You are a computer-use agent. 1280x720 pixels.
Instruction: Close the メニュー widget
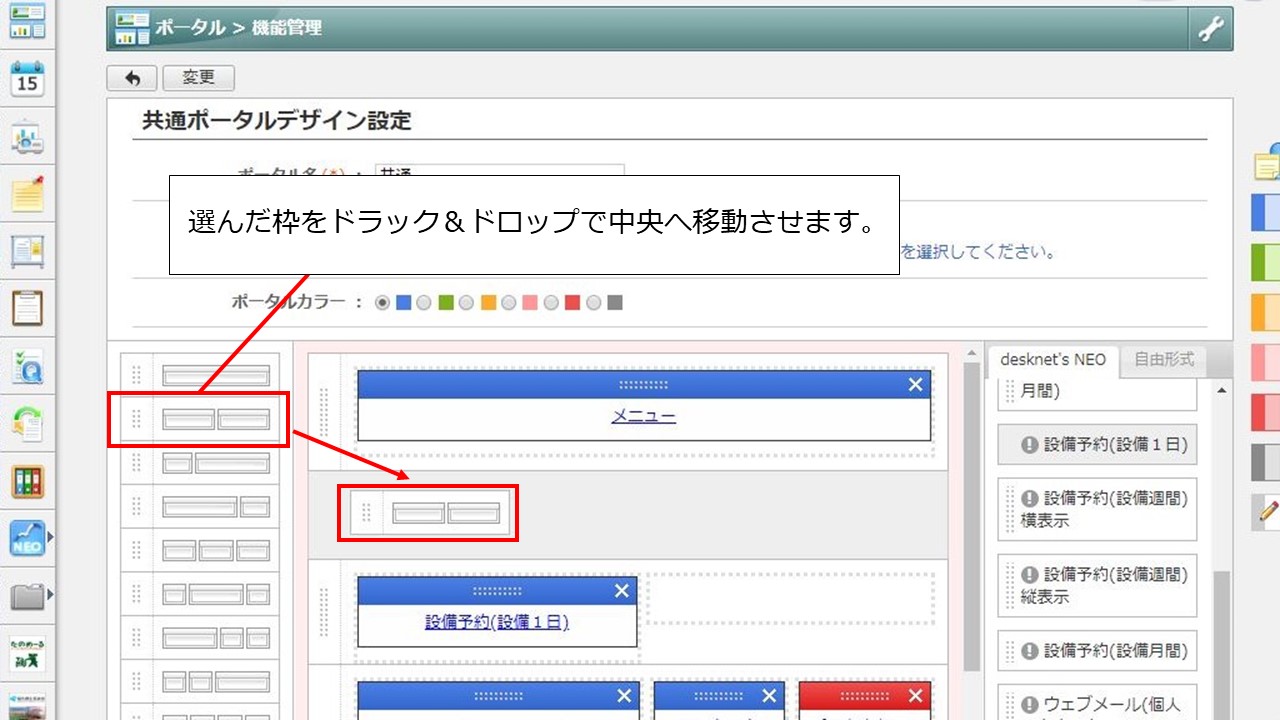point(915,385)
